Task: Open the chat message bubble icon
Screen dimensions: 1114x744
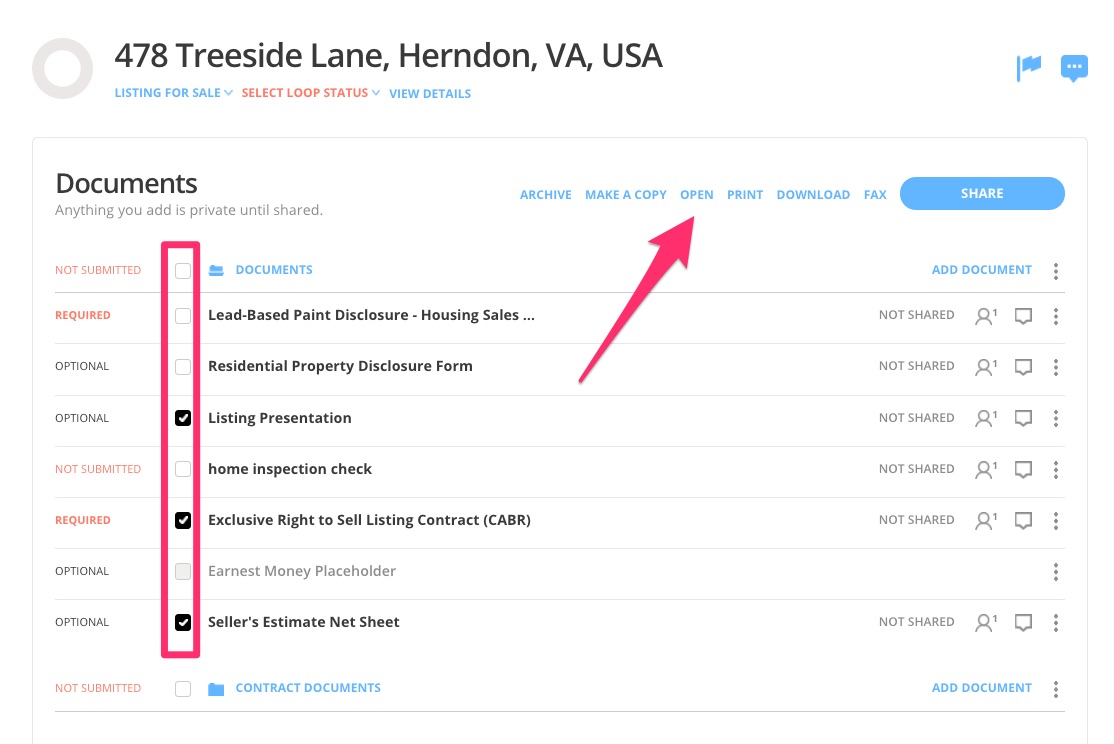Action: pyautogui.click(x=1074, y=68)
